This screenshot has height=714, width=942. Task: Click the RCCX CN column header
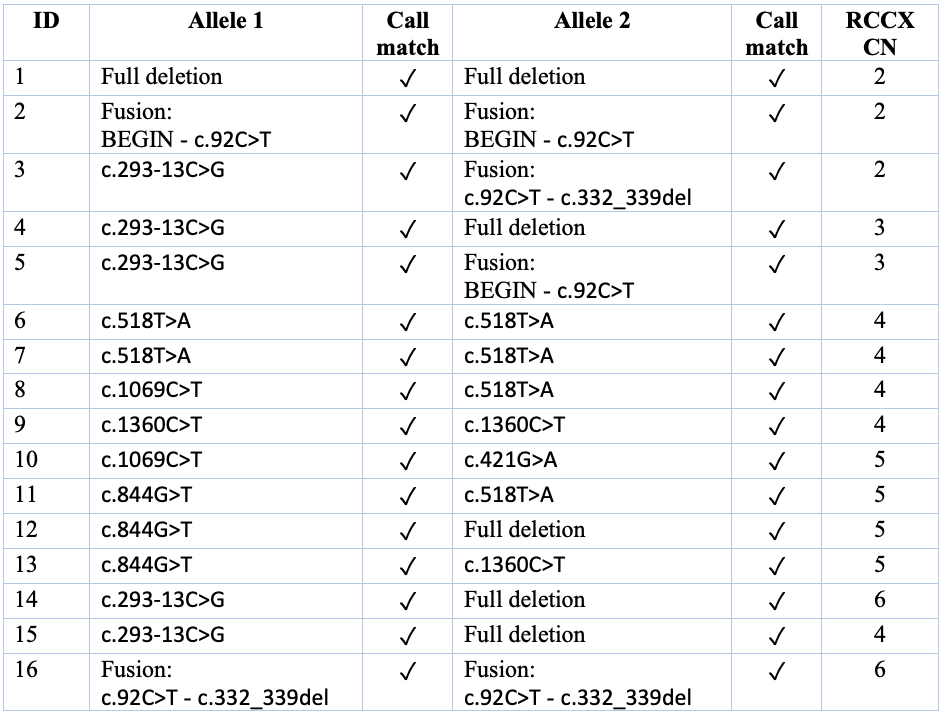point(879,33)
